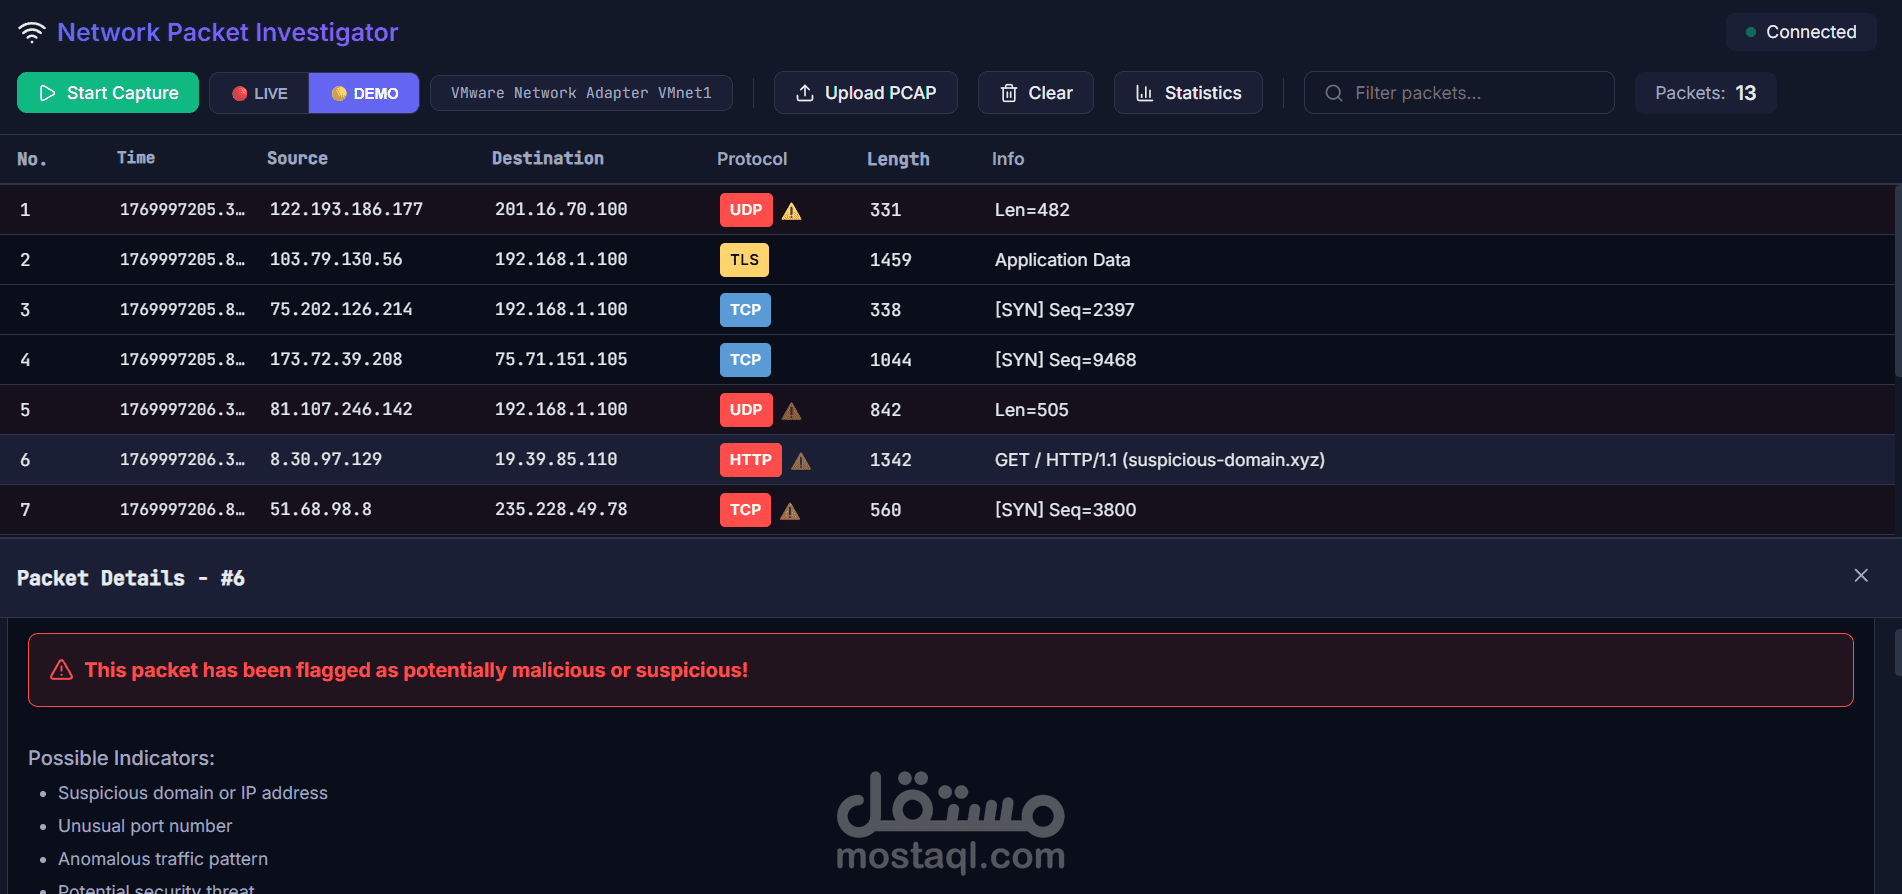
Task: Click the No. column header
Action: 32,159
